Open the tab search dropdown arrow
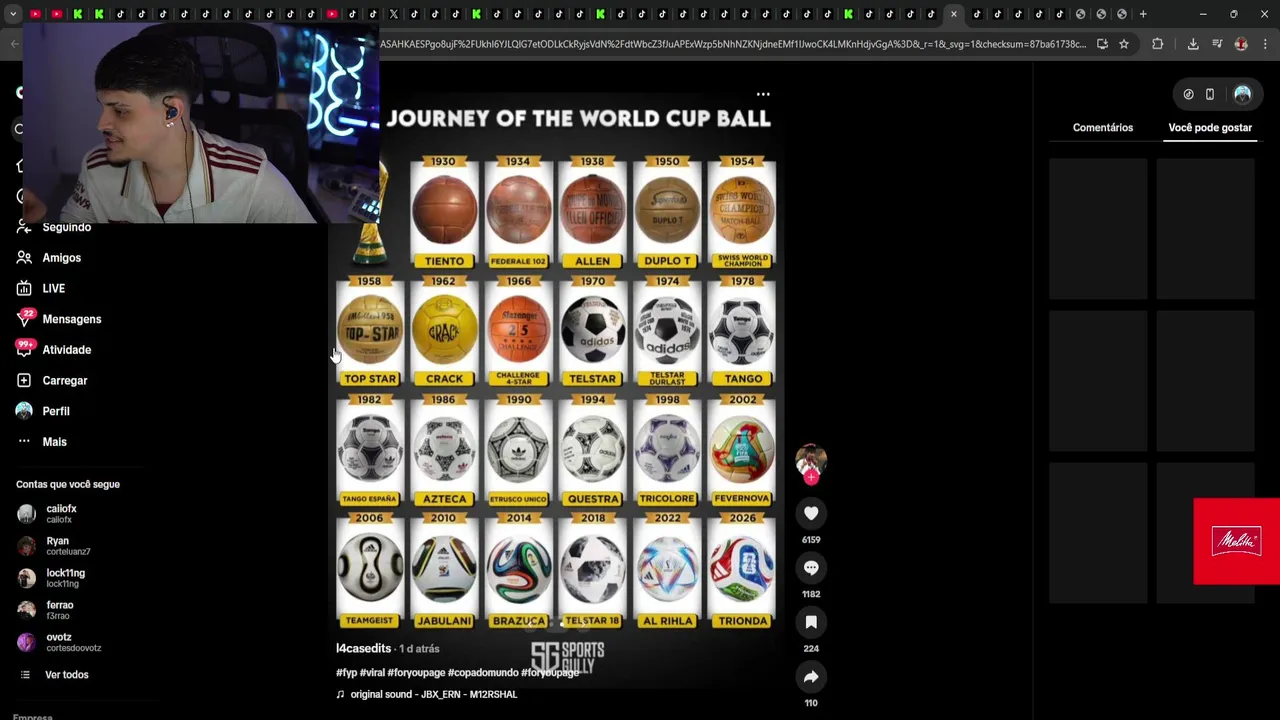The image size is (1280, 720). coord(13,14)
